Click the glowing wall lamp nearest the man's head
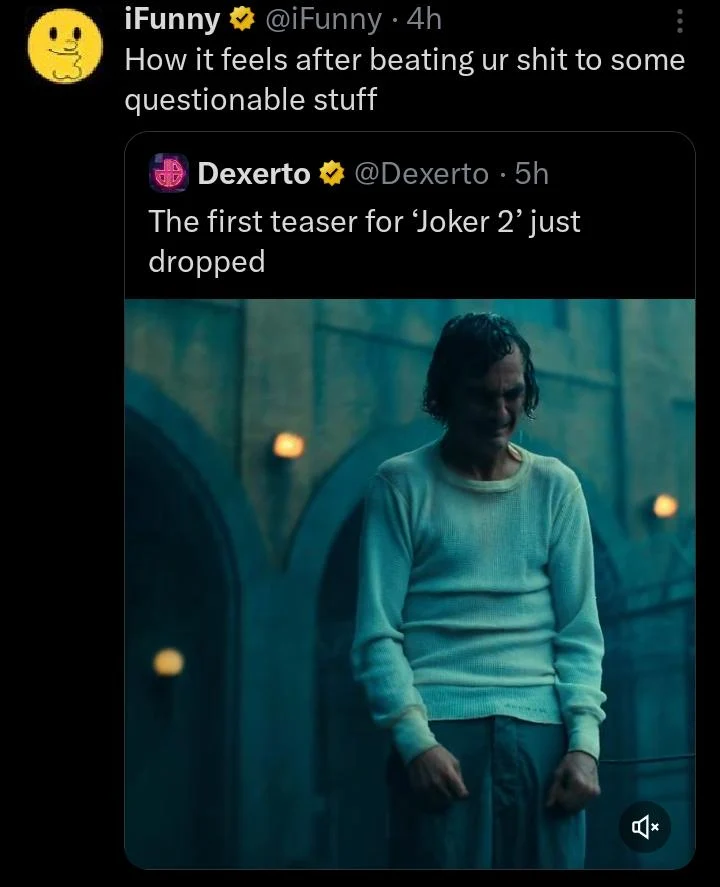 point(288,445)
